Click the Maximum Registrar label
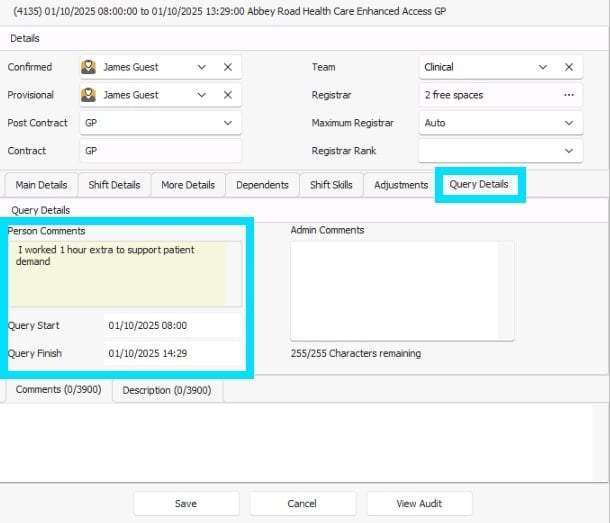 (x=352, y=123)
